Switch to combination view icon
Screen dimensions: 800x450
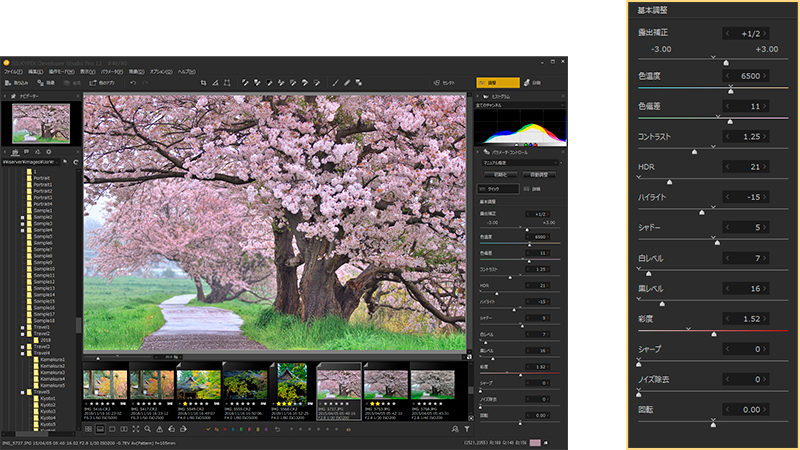point(100,430)
